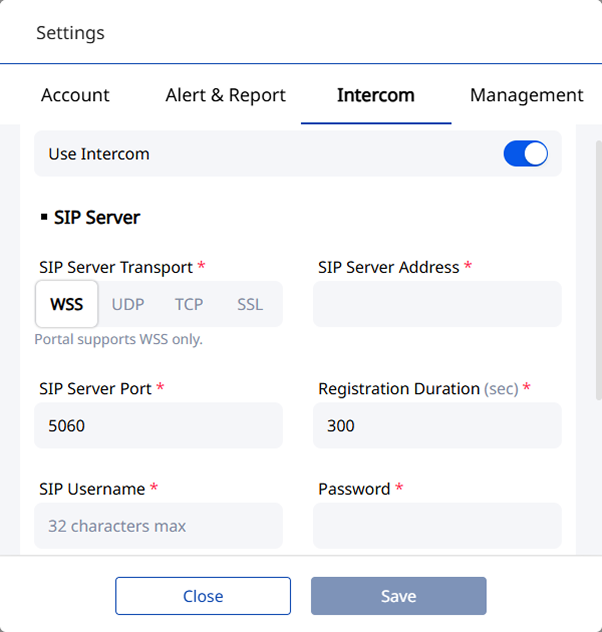Click the Registration Duration input showing 300
The height and width of the screenshot is (632, 602).
tap(437, 426)
